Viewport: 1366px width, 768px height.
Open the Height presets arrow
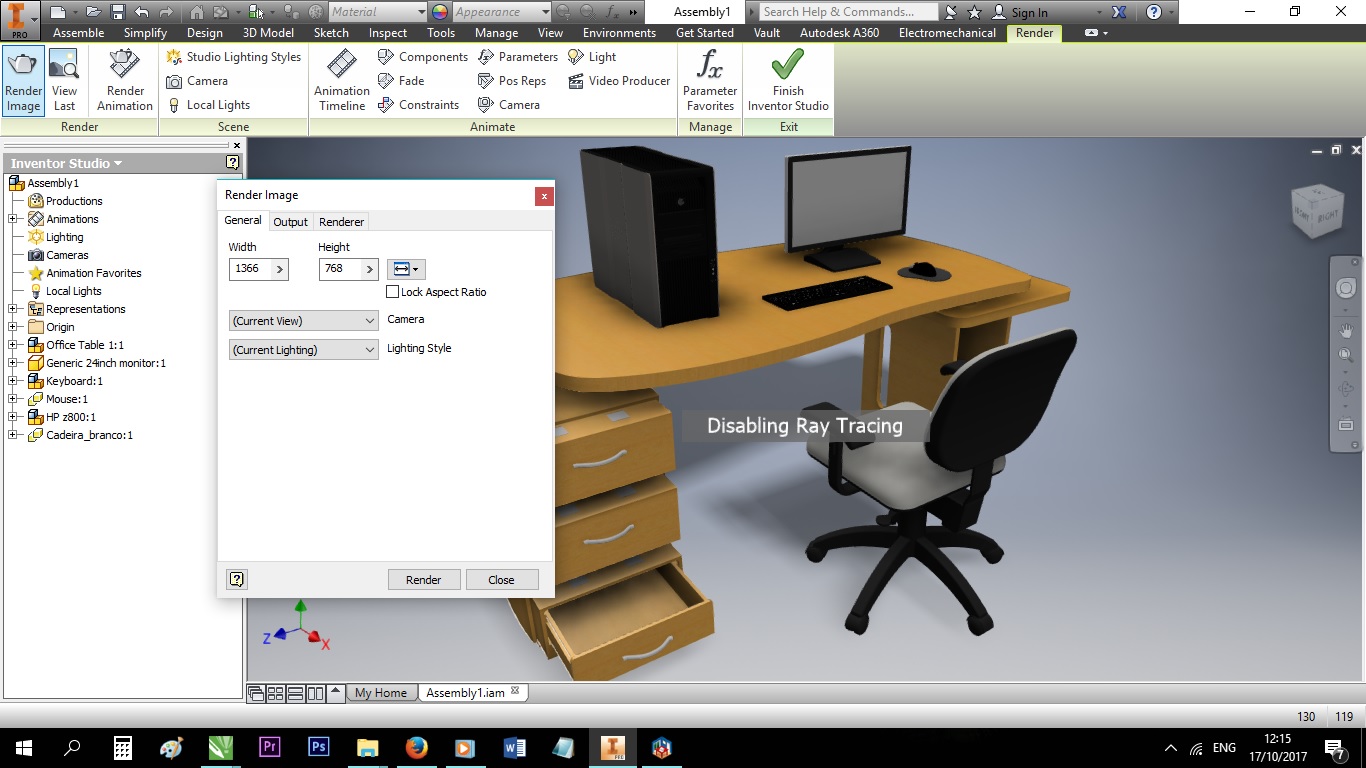pos(370,269)
